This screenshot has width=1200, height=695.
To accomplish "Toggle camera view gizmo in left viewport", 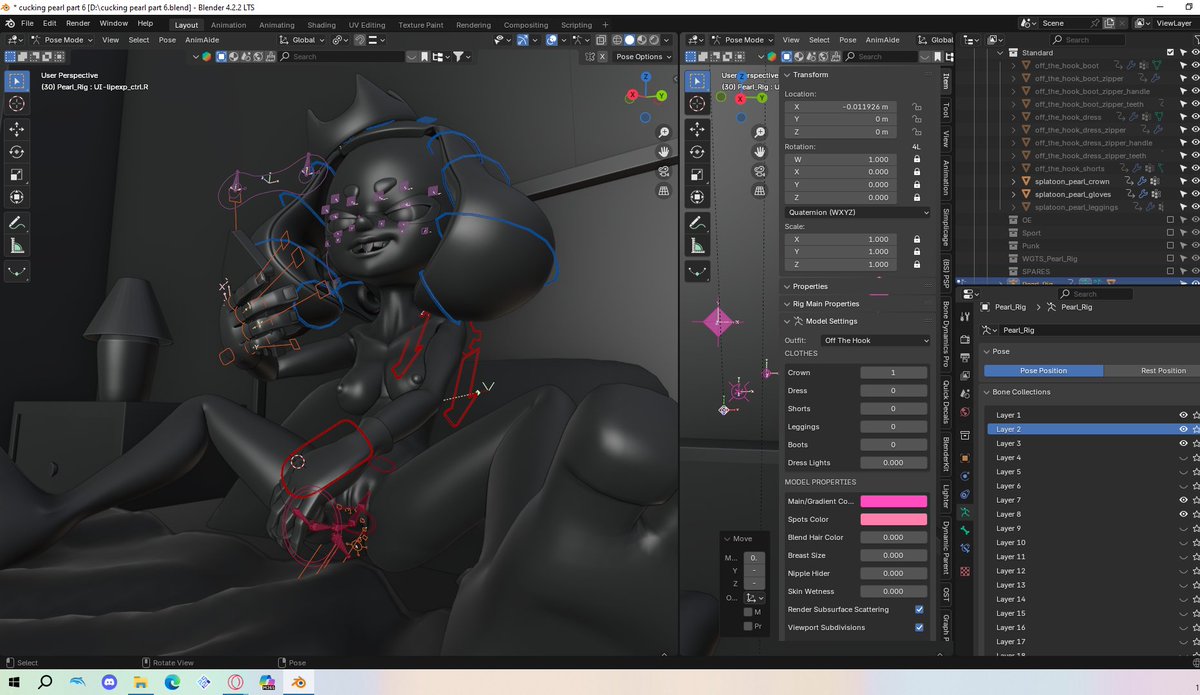I will tap(664, 171).
